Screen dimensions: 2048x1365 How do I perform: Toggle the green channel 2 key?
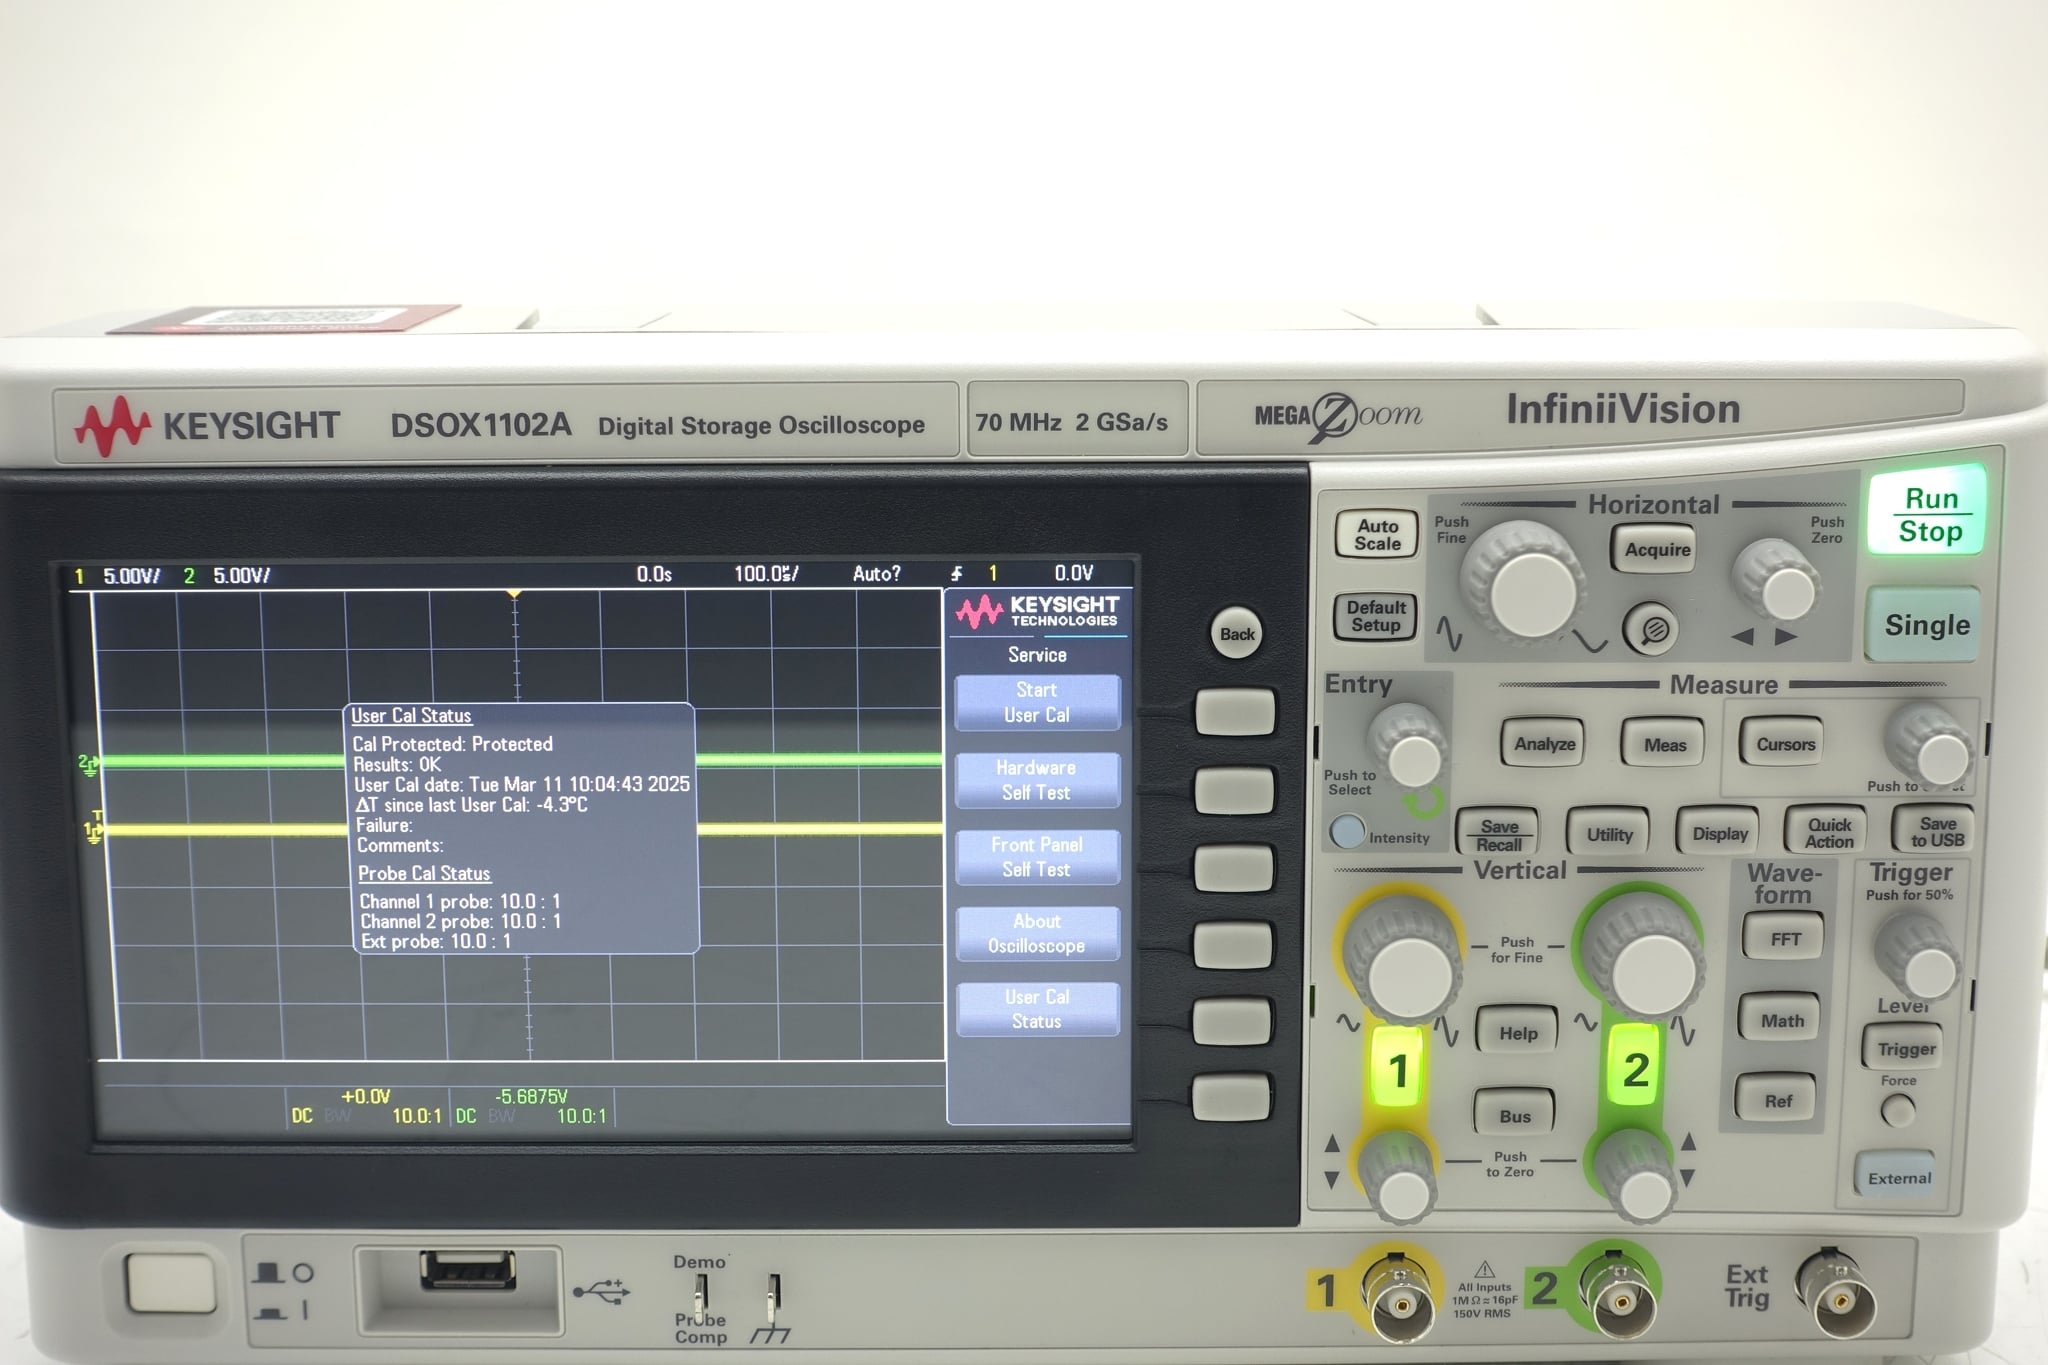point(1635,1068)
